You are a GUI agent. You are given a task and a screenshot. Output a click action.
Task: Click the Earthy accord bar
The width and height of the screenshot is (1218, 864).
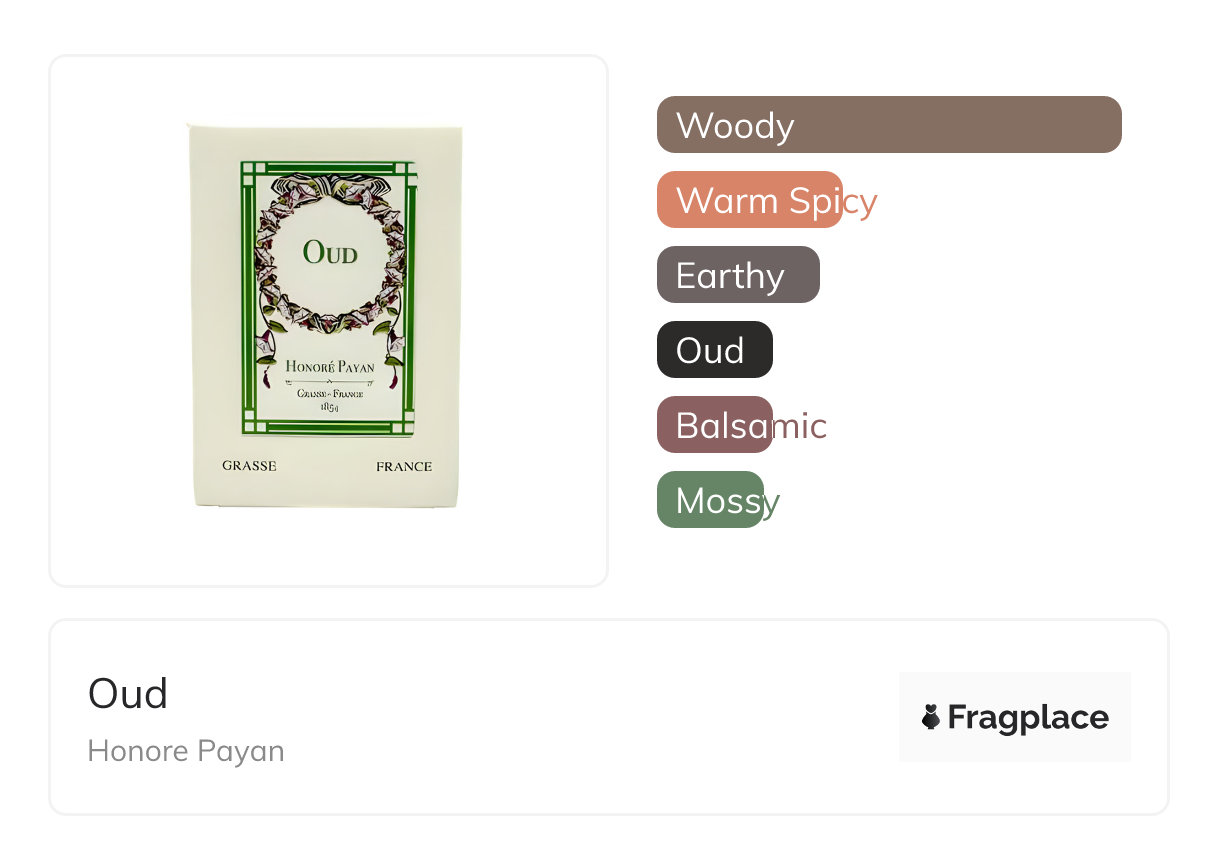point(737,275)
